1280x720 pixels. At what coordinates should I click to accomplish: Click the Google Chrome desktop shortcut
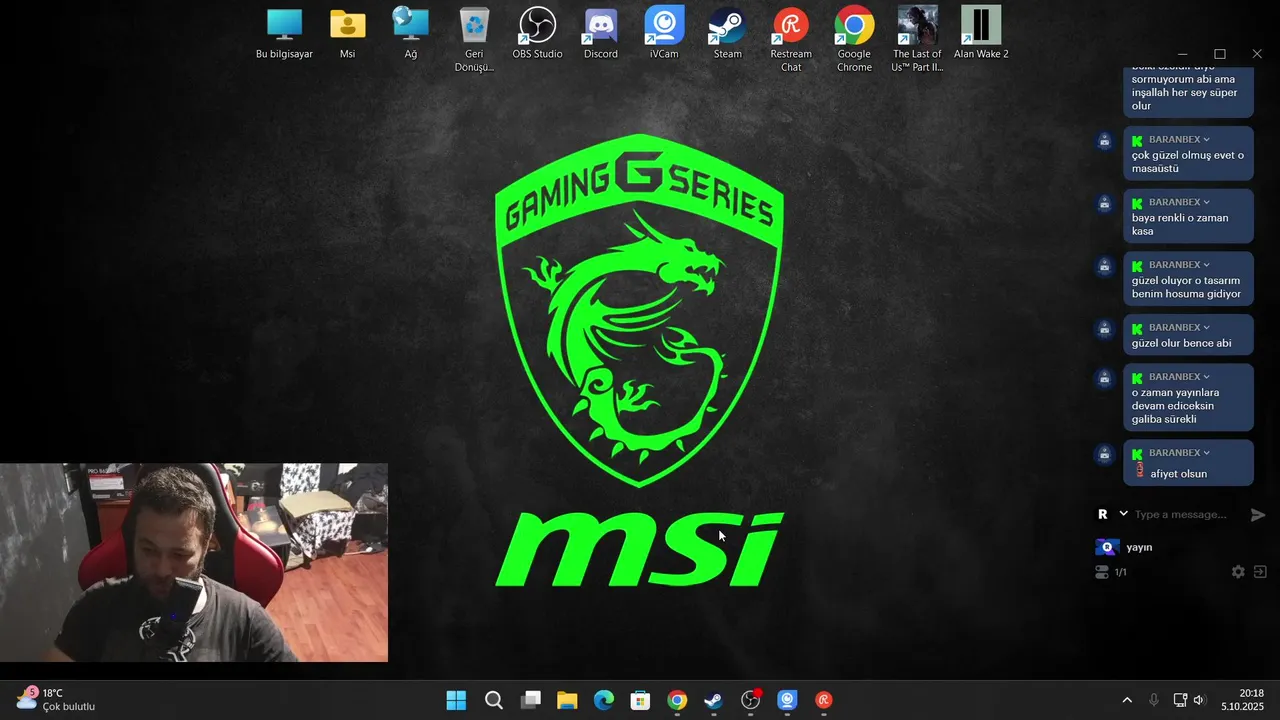point(854,40)
